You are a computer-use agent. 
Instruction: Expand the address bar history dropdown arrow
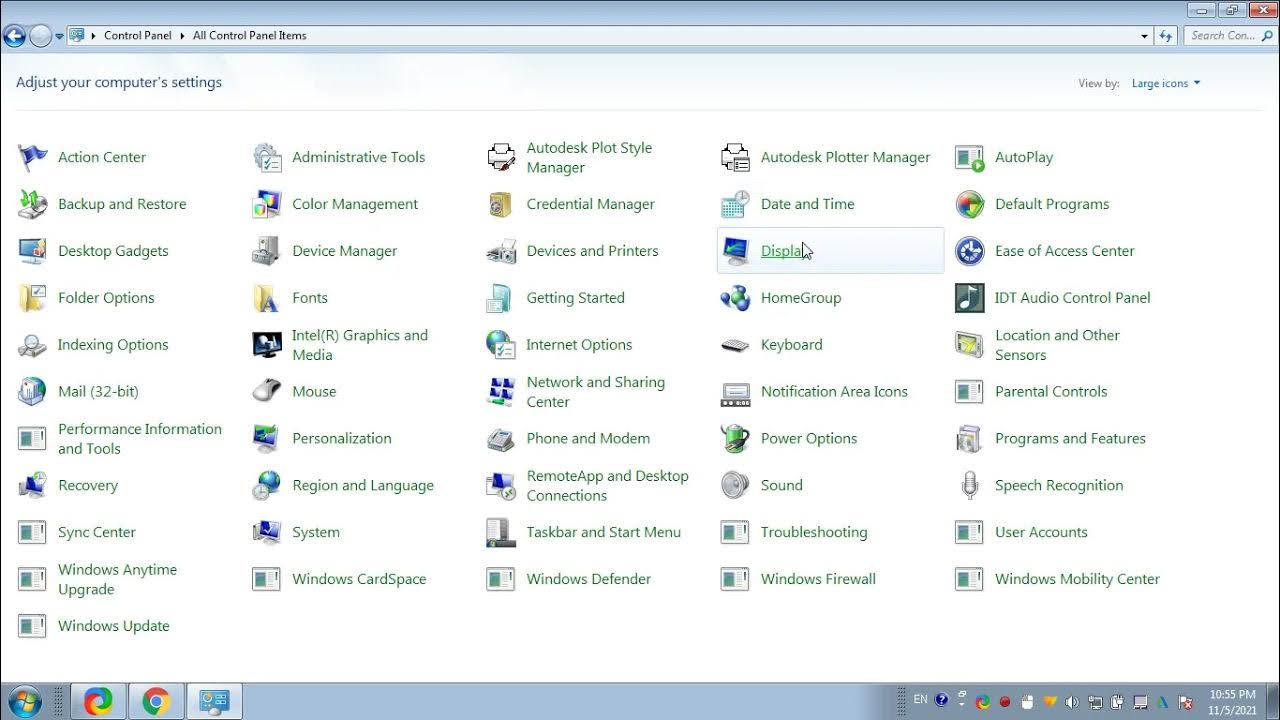pyautogui.click(x=1145, y=36)
